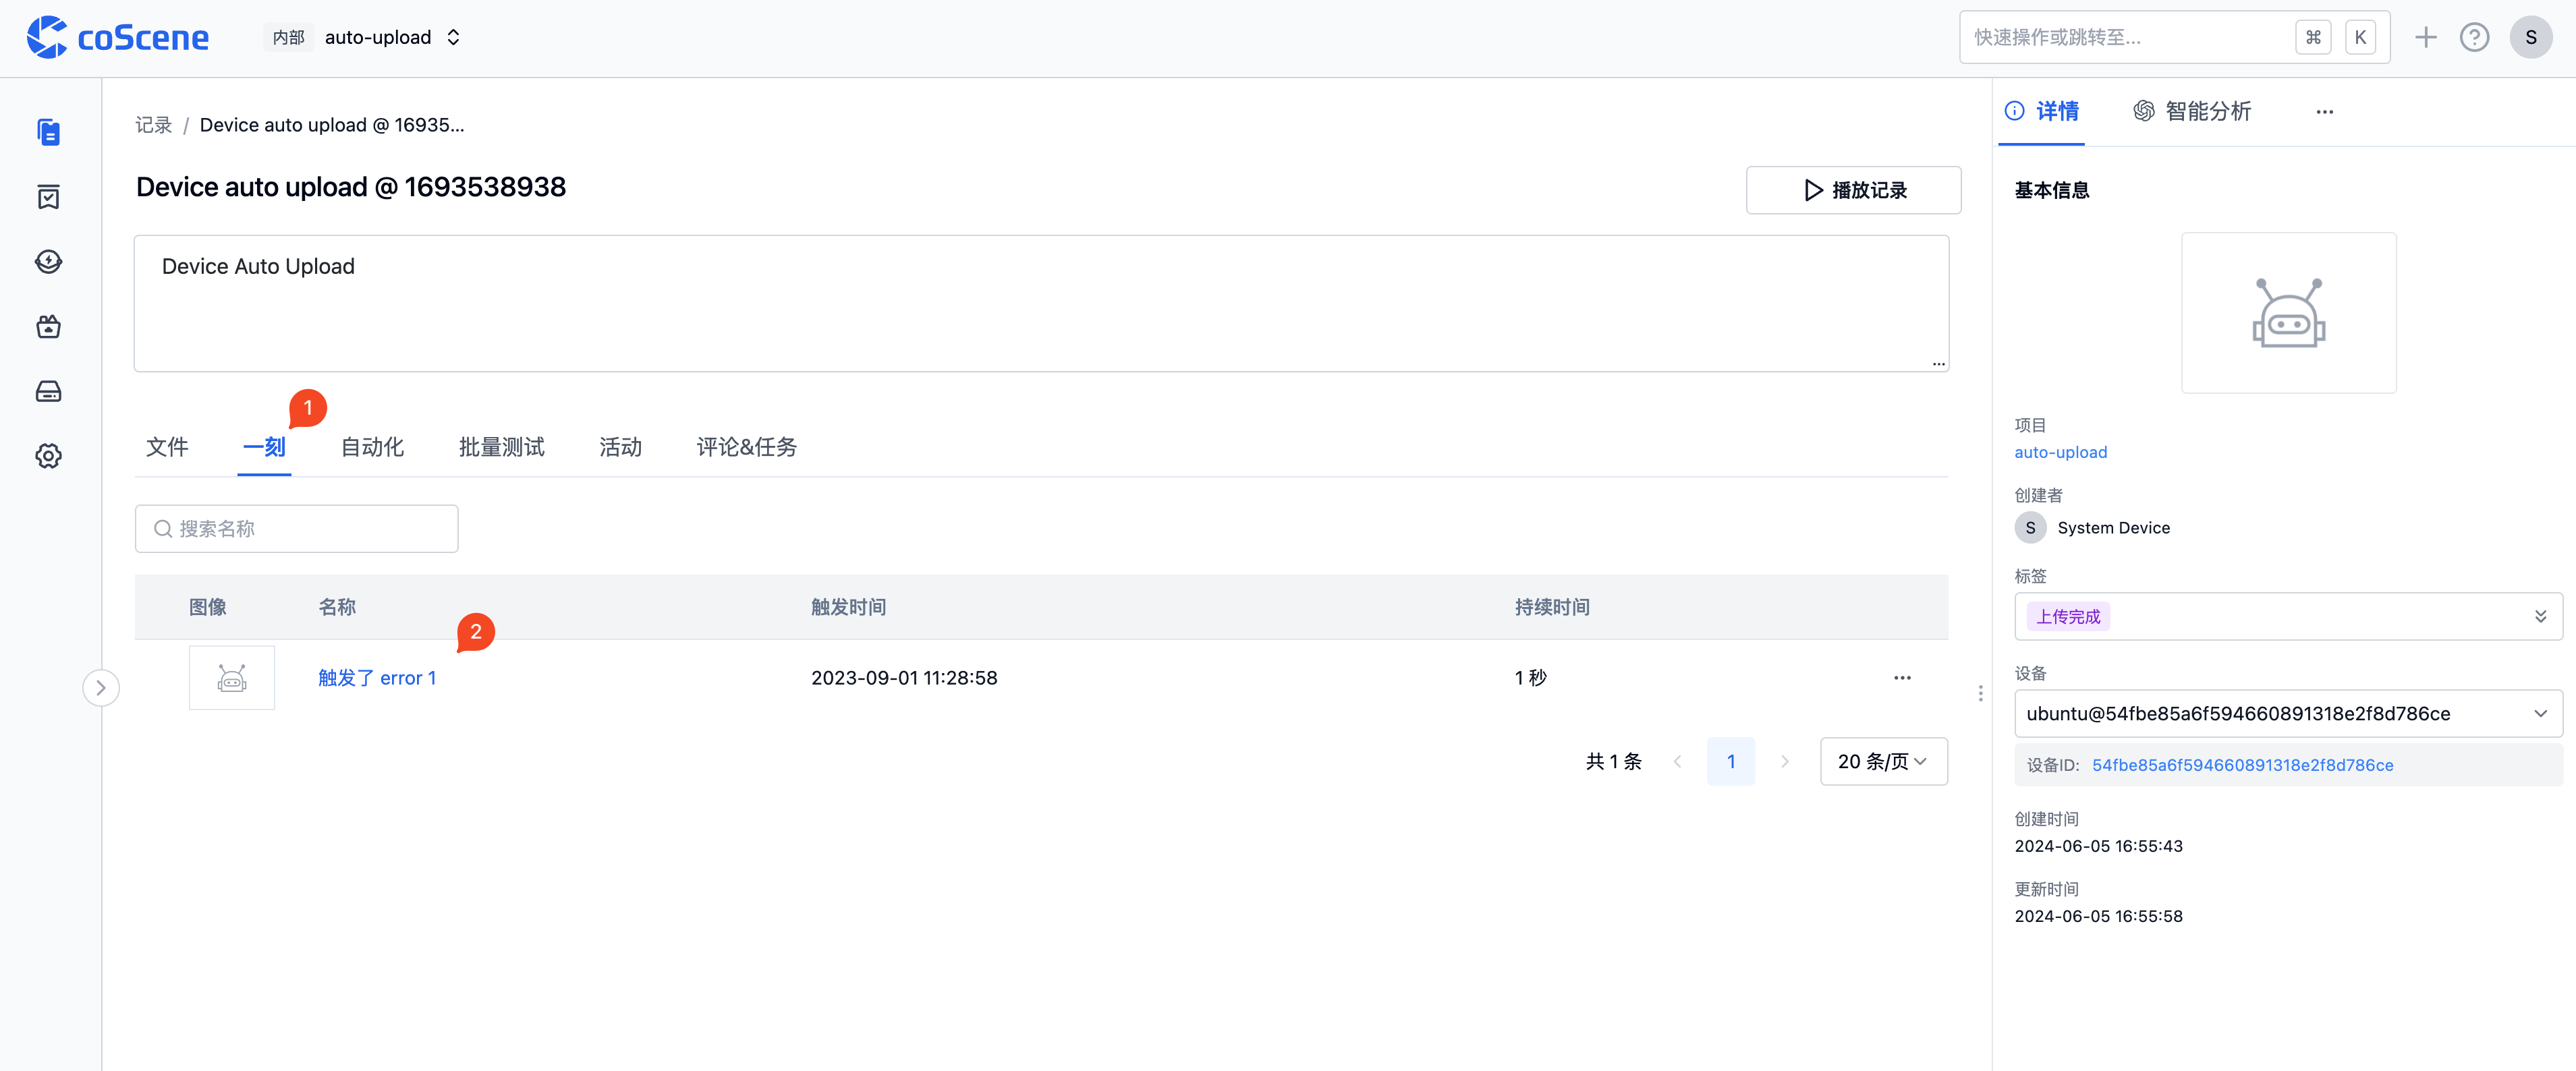The width and height of the screenshot is (2576, 1071).
Task: Select page 1 in pagination
Action: point(1730,762)
